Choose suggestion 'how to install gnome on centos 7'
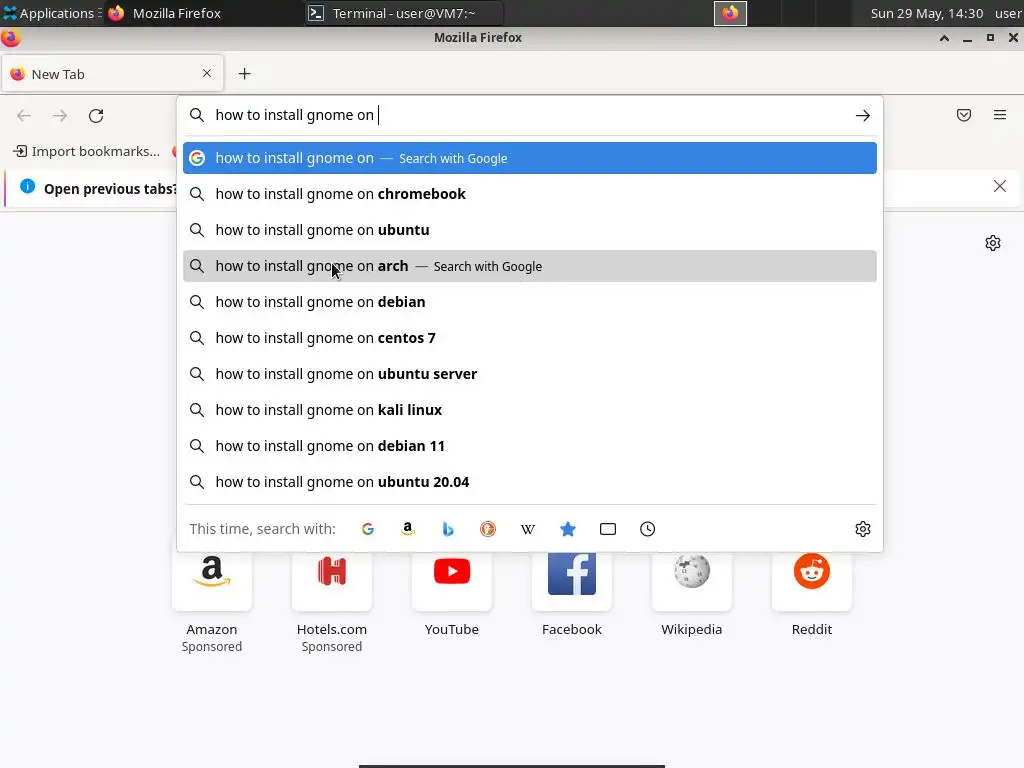Screen dimensions: 1024x768 [530, 338]
